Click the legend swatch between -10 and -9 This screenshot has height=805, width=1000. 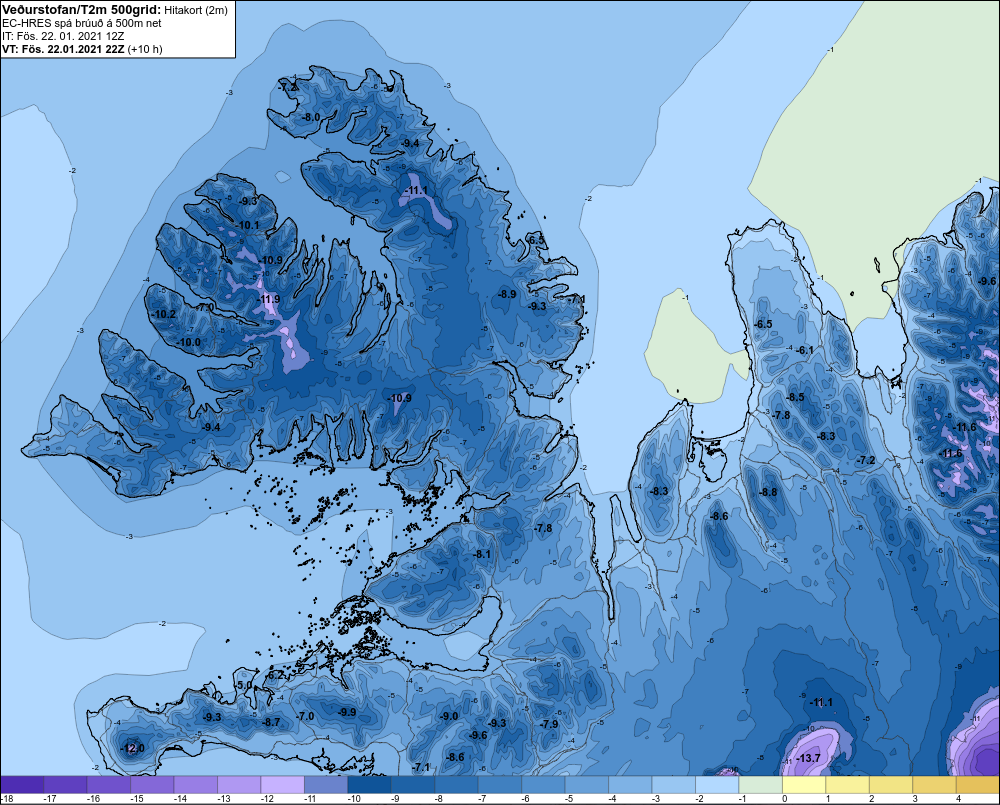pyautogui.click(x=369, y=785)
